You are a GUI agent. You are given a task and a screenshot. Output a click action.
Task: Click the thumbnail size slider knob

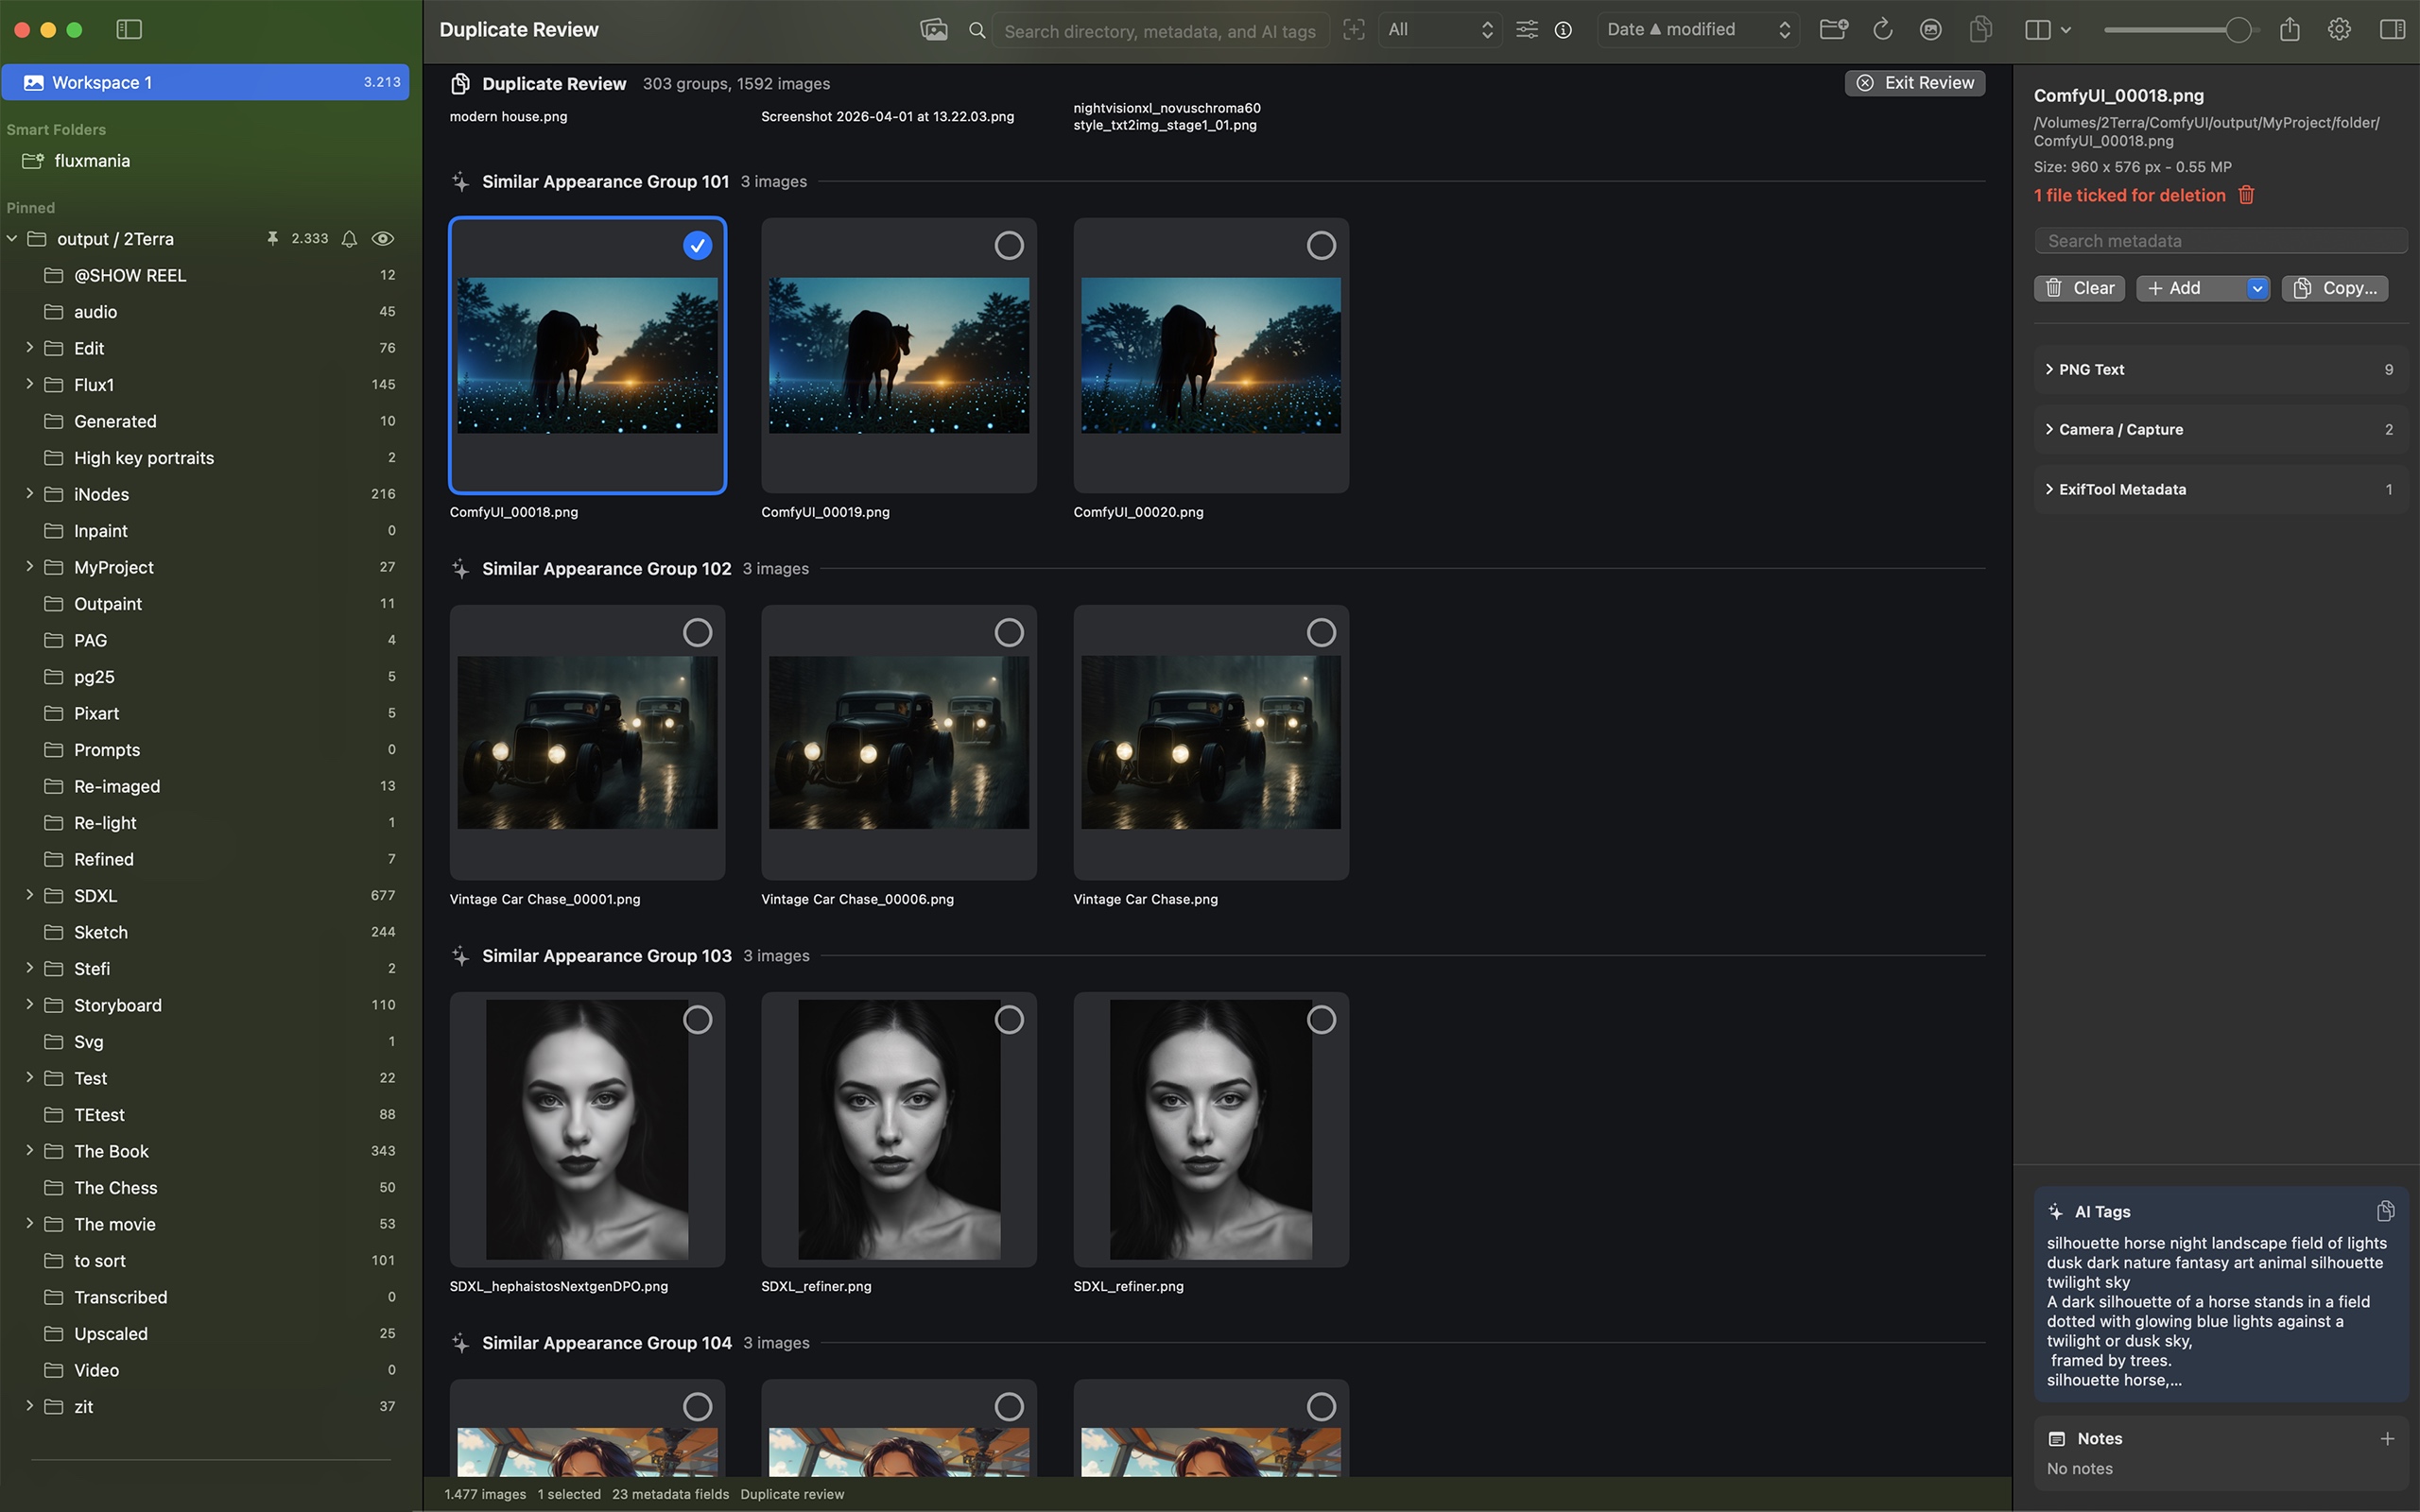click(x=2238, y=30)
